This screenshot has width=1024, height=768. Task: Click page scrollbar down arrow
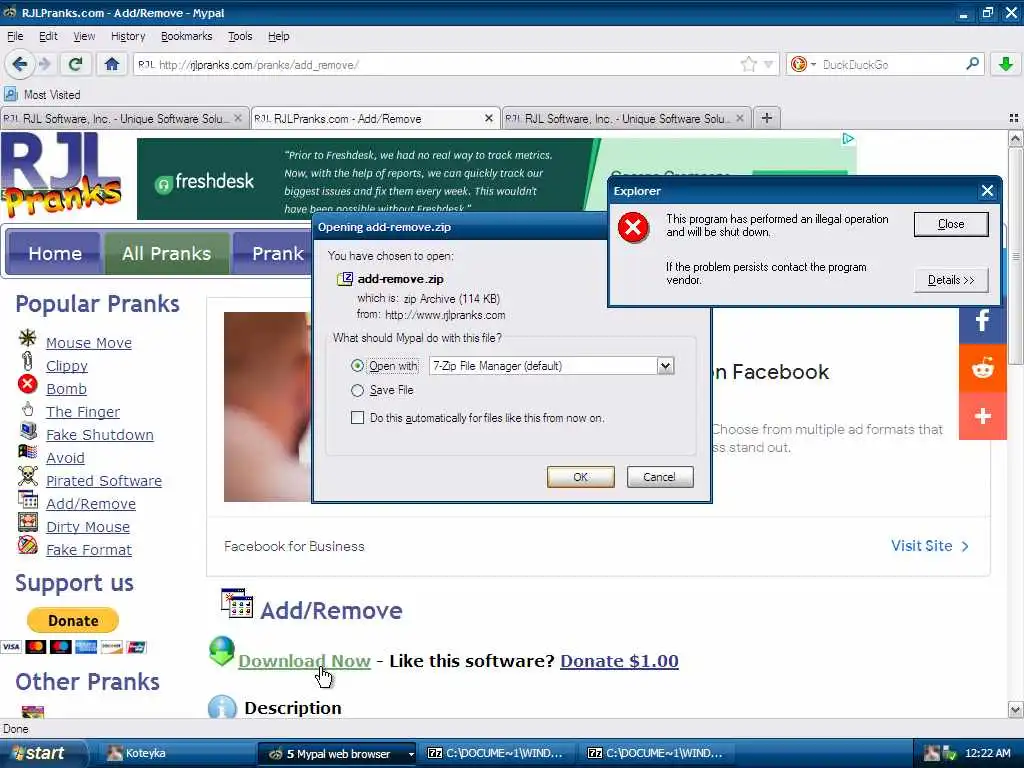click(x=1015, y=709)
